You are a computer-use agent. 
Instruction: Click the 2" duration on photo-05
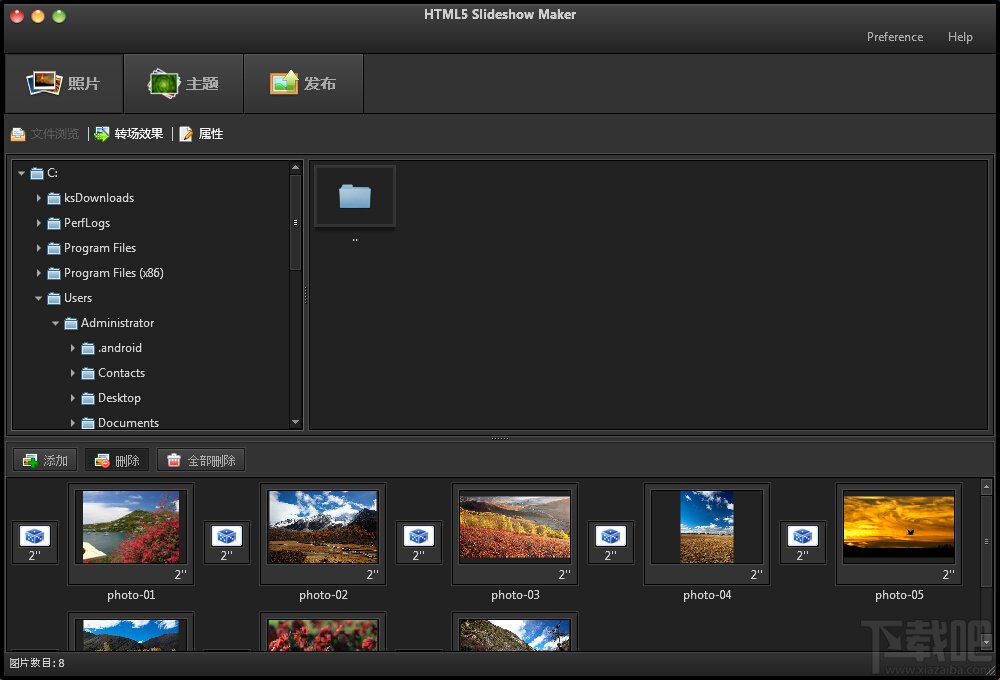(948, 575)
